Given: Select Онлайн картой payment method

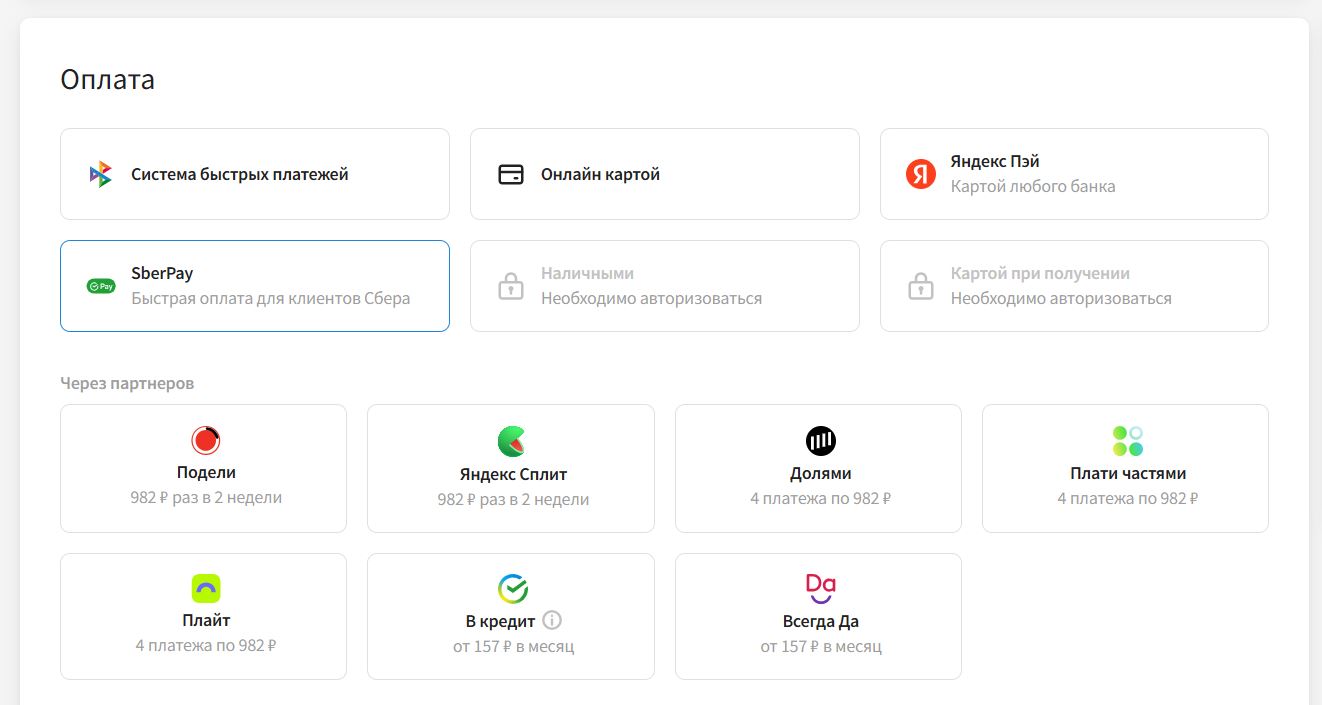Looking at the screenshot, I should [x=665, y=174].
